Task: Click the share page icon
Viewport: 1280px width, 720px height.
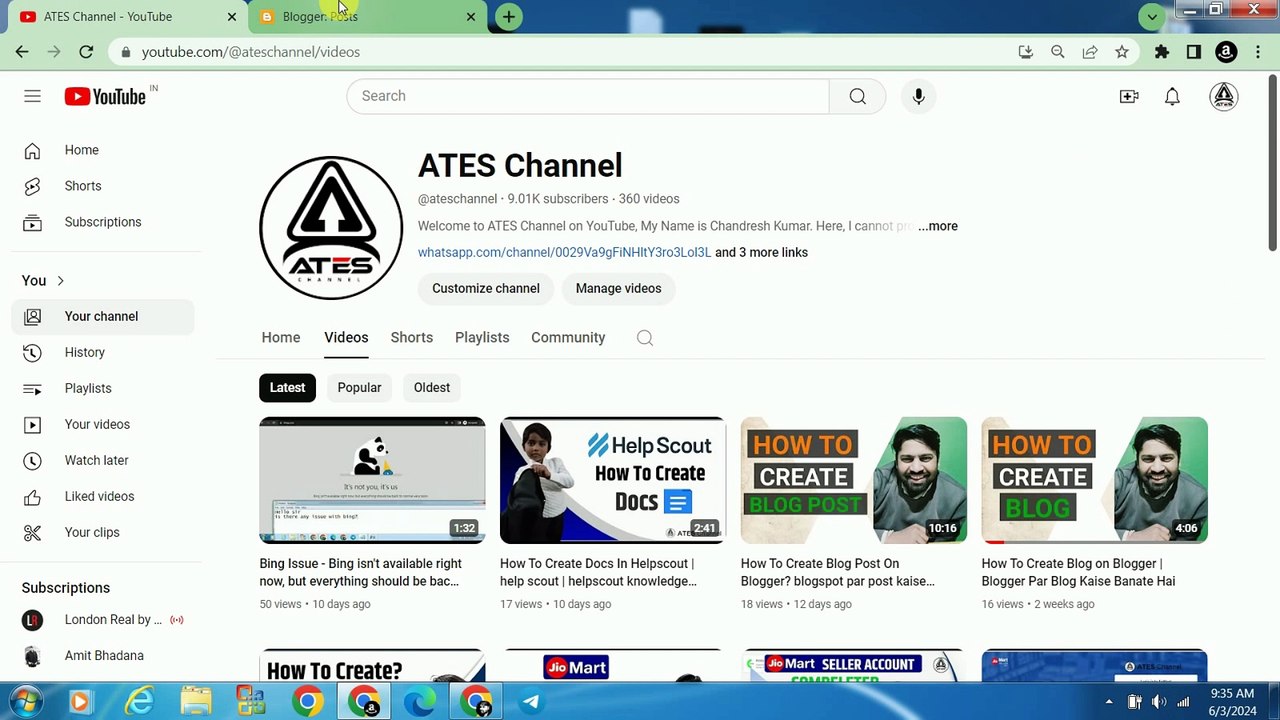Action: pos(1090,52)
